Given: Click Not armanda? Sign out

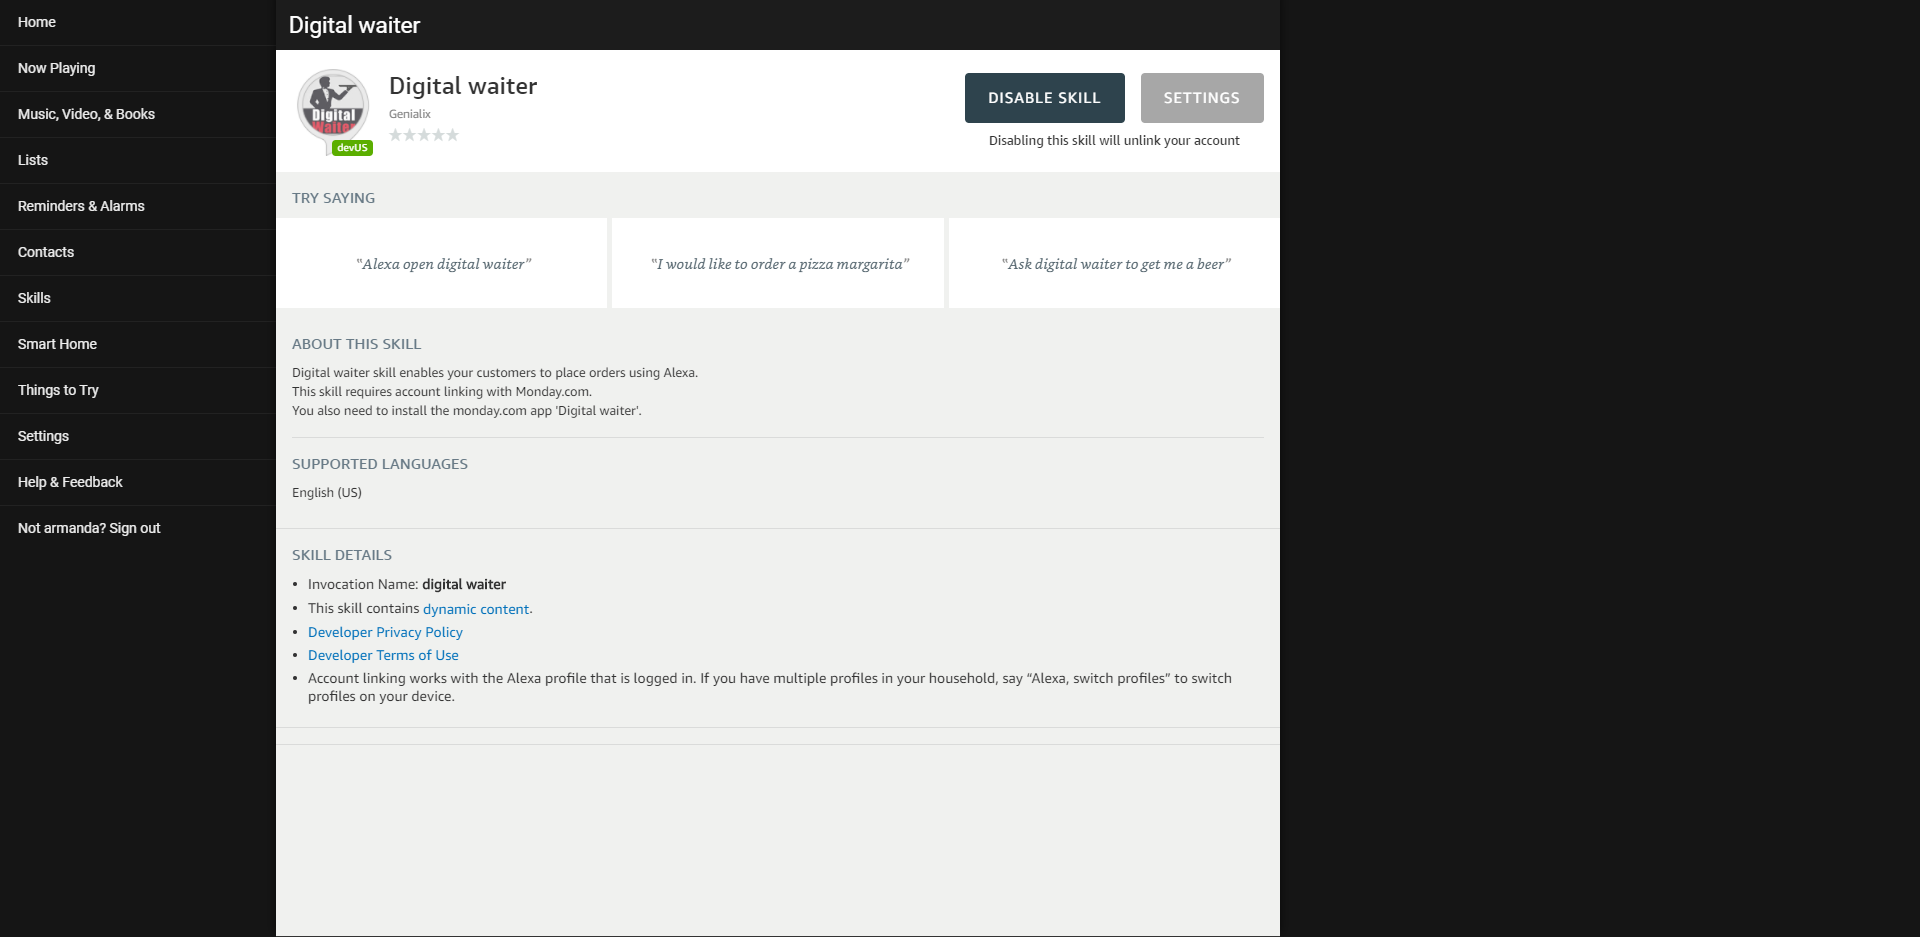Looking at the screenshot, I should click(137, 528).
